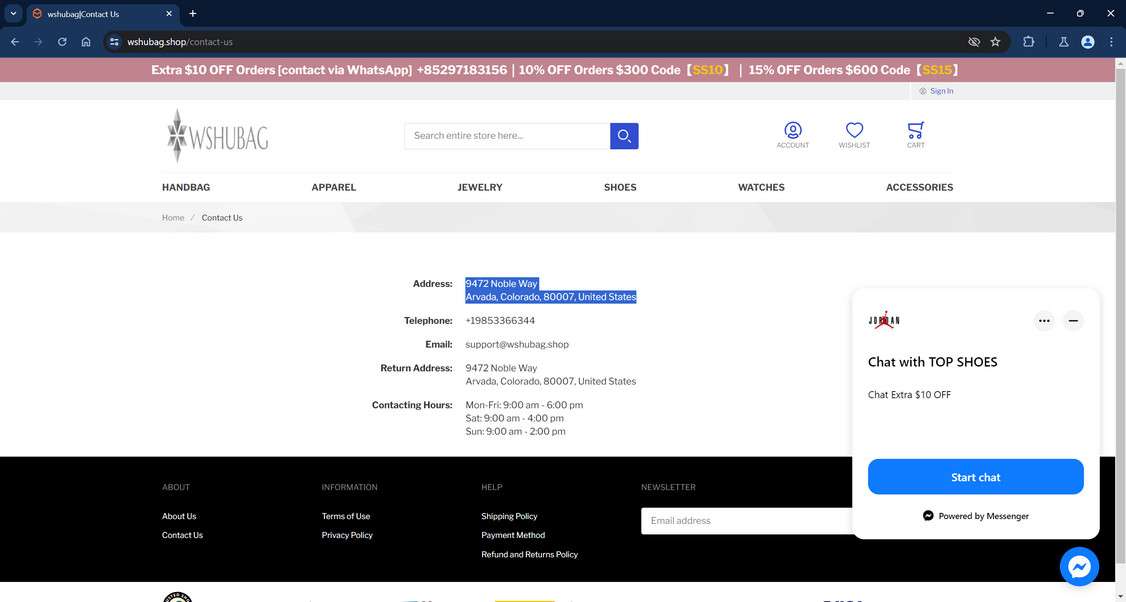Click the telephone number +19853366344
The height and width of the screenshot is (602, 1126).
pos(500,320)
